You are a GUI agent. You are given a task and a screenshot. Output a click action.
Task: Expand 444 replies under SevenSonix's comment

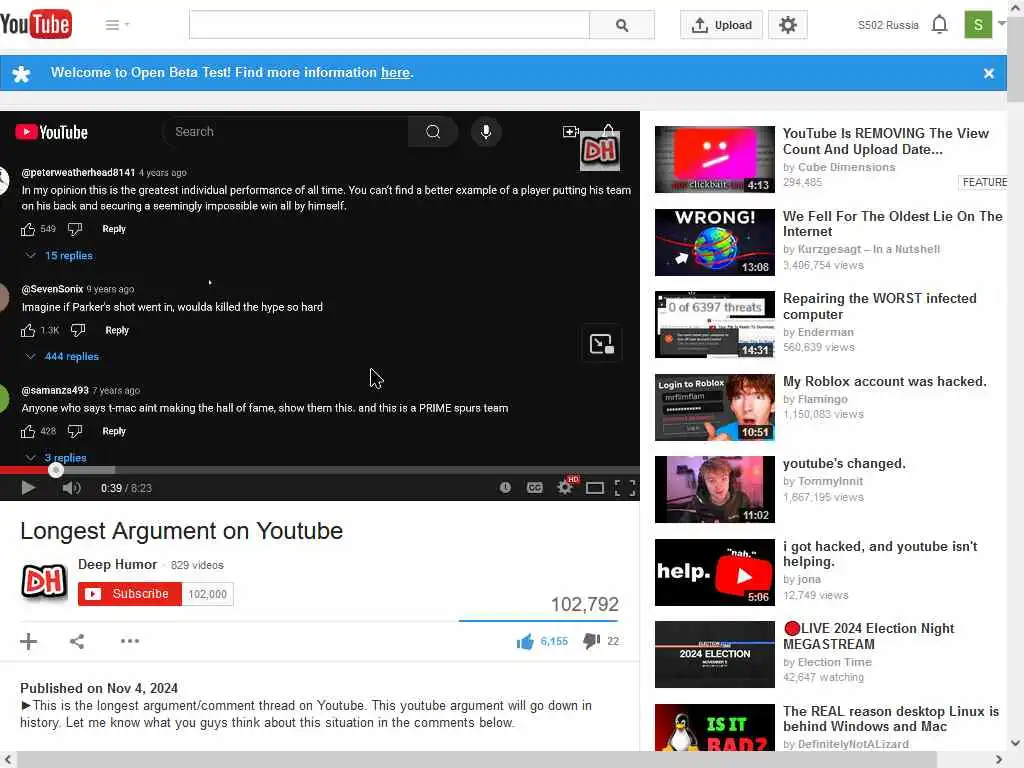(x=71, y=357)
